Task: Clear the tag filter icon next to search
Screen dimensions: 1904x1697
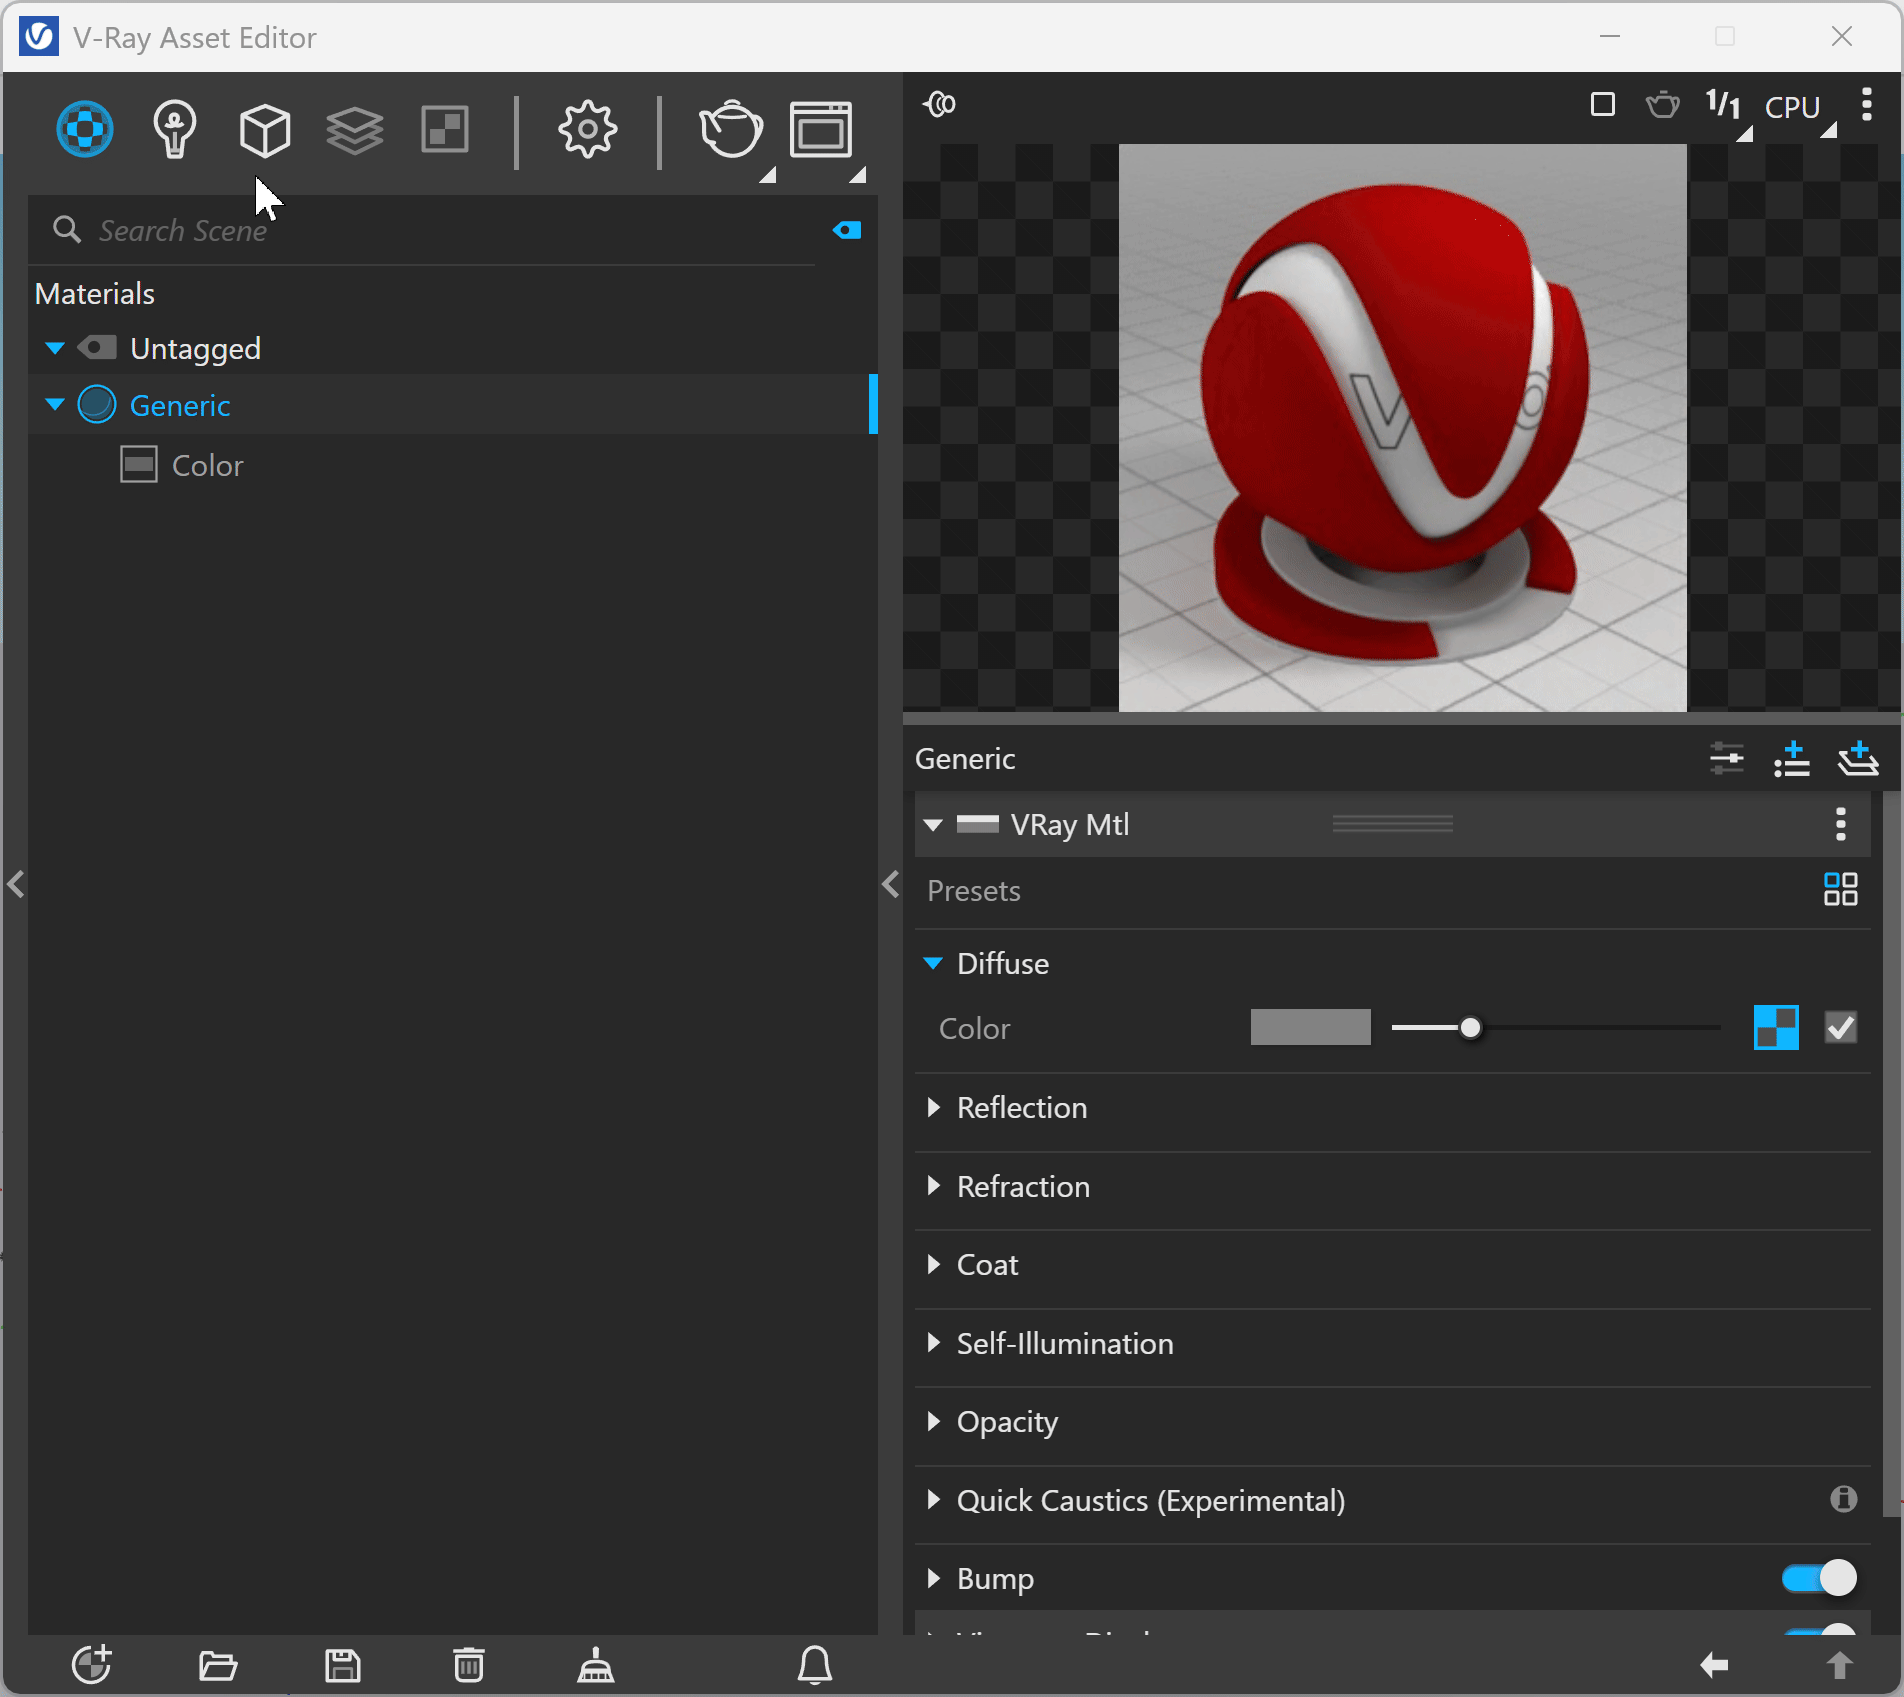Action: coord(847,231)
